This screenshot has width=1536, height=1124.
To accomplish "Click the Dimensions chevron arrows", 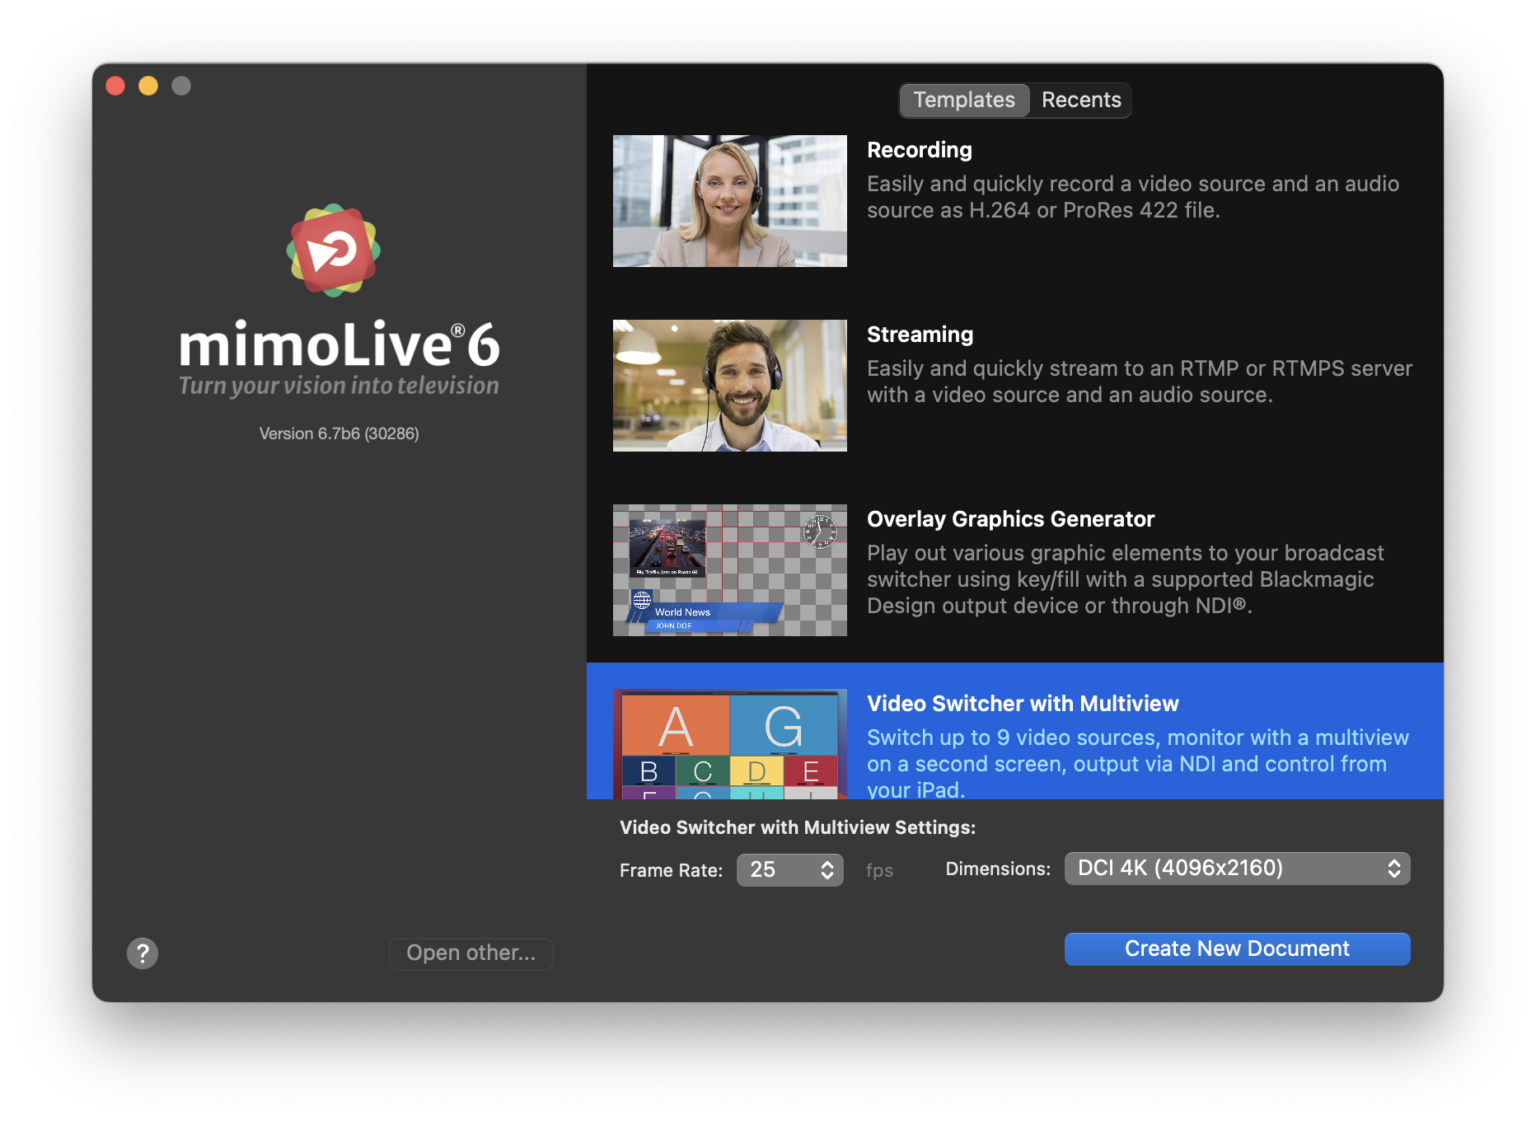I will pyautogui.click(x=1394, y=868).
